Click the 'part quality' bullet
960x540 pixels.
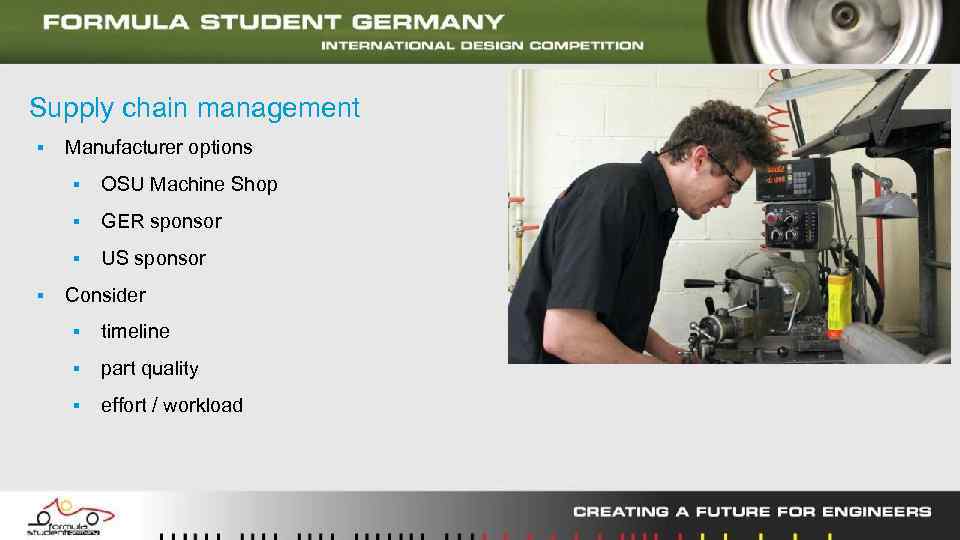[x=149, y=369]
